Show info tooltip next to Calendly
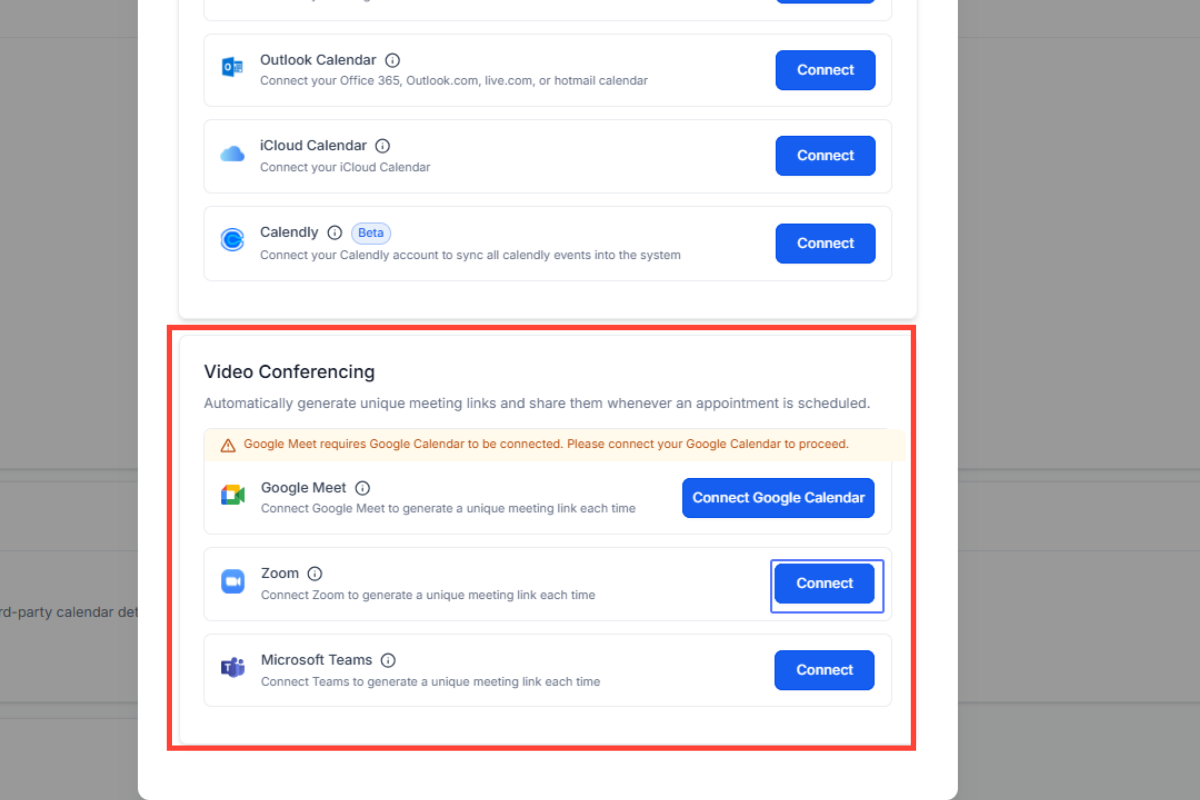The width and height of the screenshot is (1200, 800). [335, 233]
